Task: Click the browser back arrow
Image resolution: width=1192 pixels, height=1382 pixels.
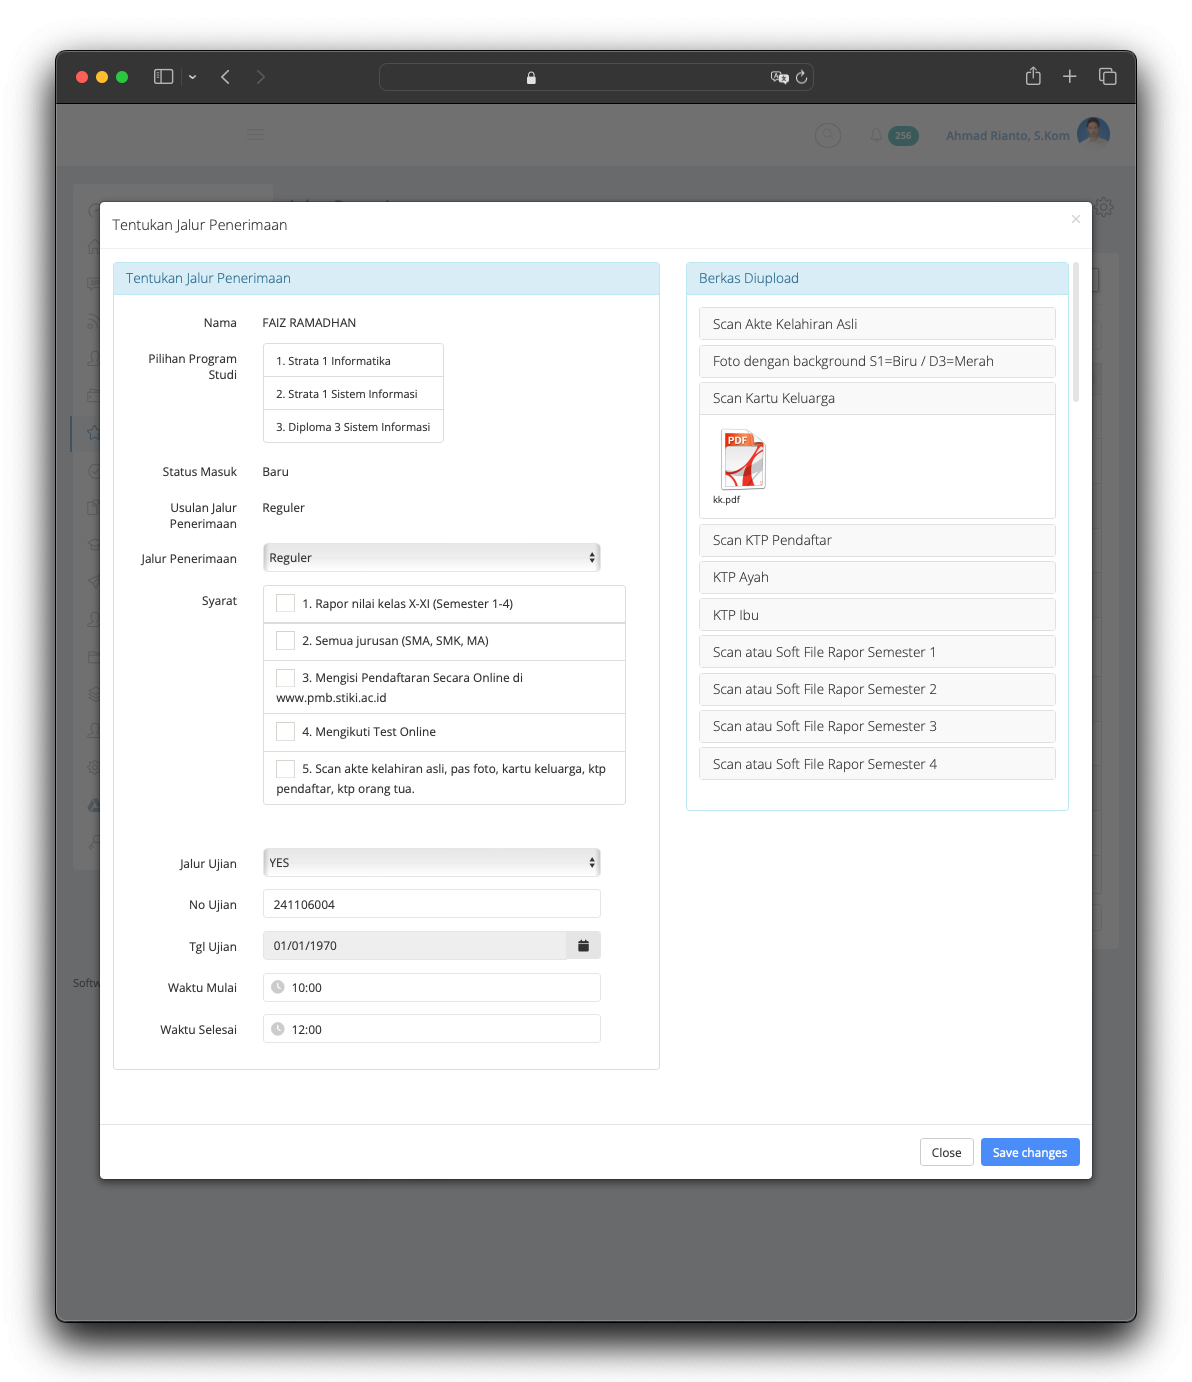Action: [226, 77]
